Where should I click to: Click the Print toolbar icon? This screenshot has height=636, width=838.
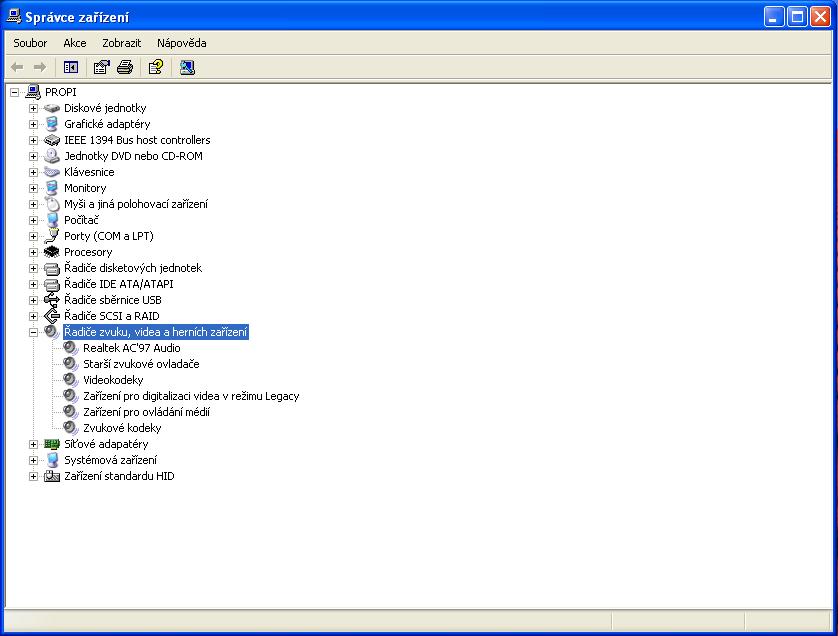click(125, 67)
